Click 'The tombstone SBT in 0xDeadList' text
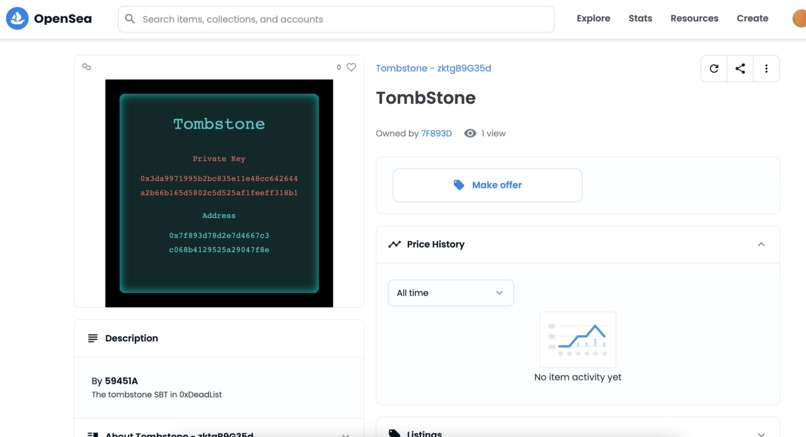Screen dimensions: 806x437 157,395
